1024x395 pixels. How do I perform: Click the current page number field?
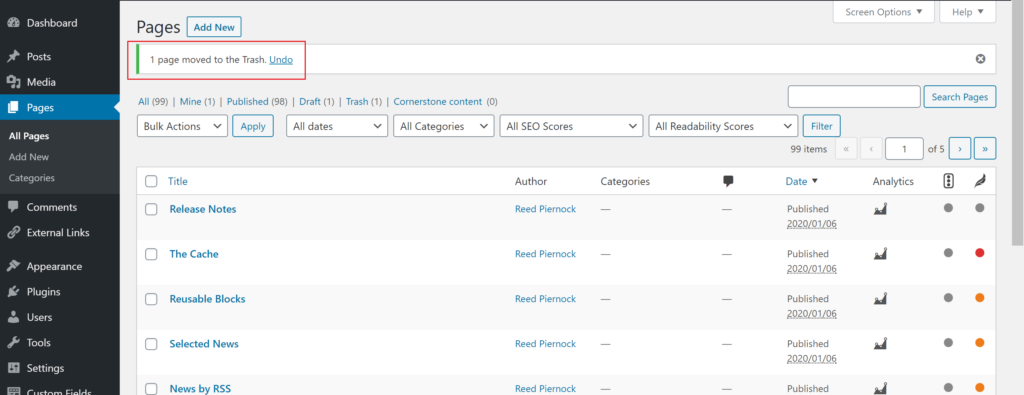[904, 149]
